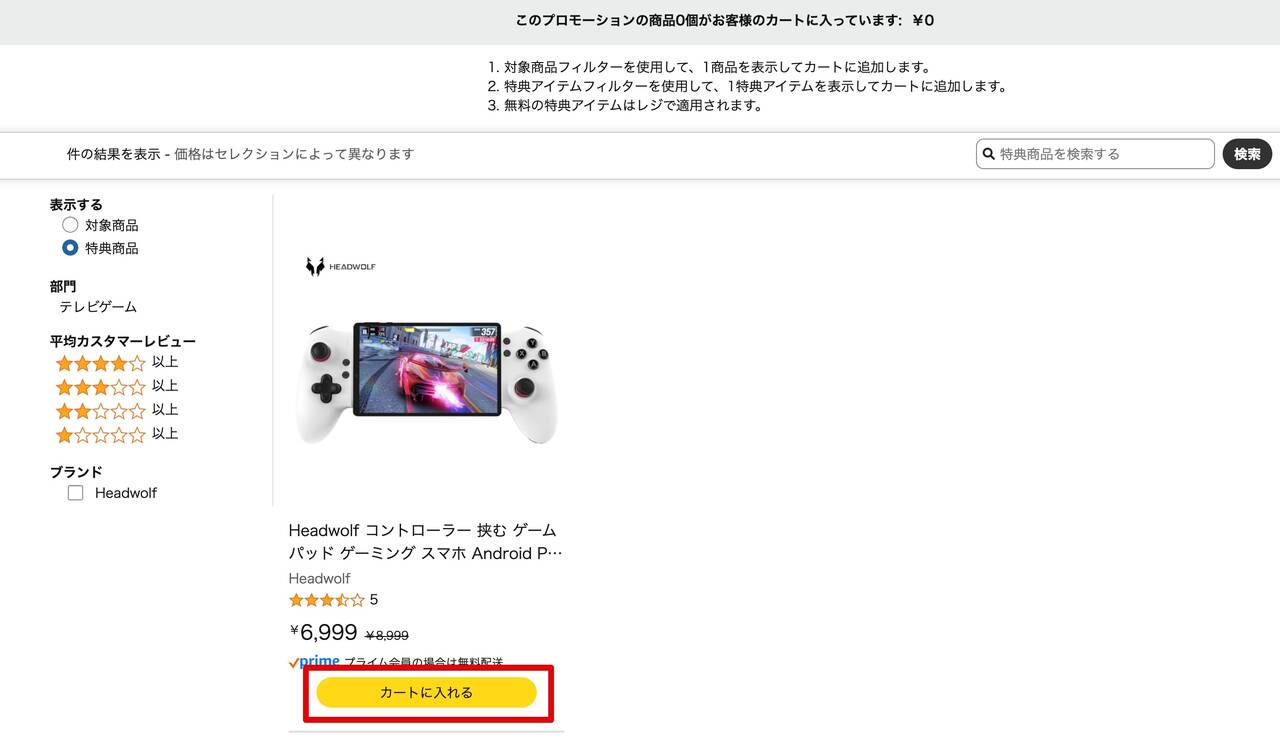Viewport: 1280px width, 756px height.
Task: Filter by four stars and up
Action: [x=116, y=363]
